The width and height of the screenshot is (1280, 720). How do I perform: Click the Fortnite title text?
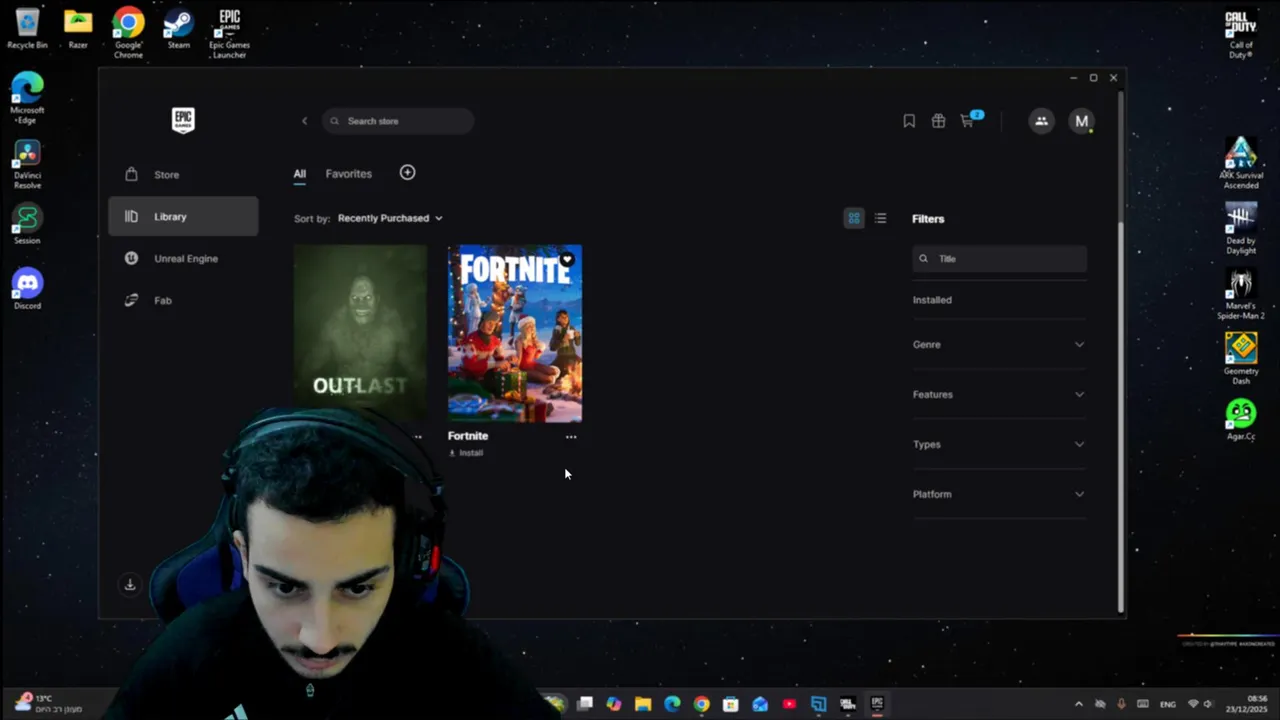[x=468, y=436]
